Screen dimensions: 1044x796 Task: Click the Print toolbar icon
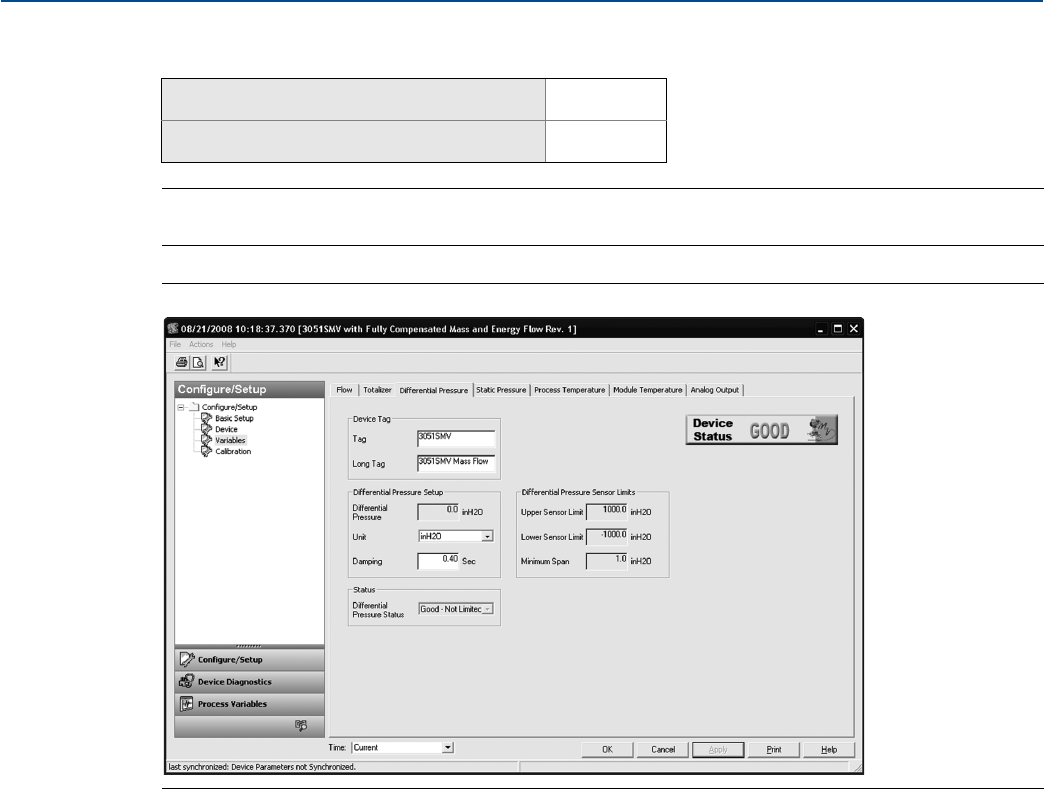[x=182, y=363]
